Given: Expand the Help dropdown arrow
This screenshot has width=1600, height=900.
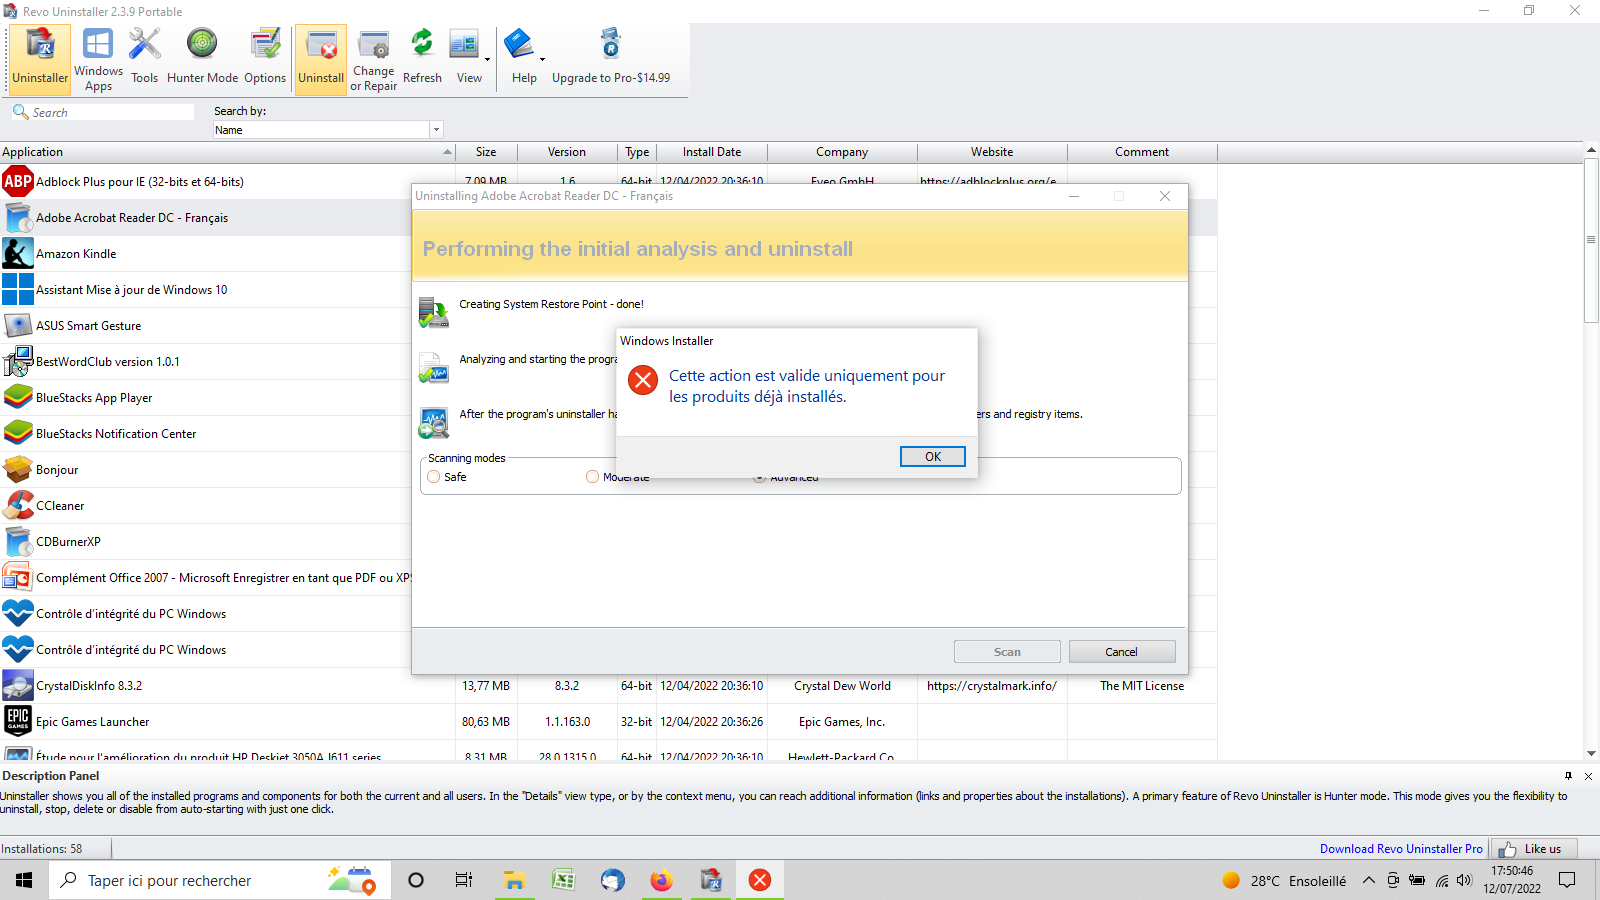Looking at the screenshot, I should (x=542, y=60).
